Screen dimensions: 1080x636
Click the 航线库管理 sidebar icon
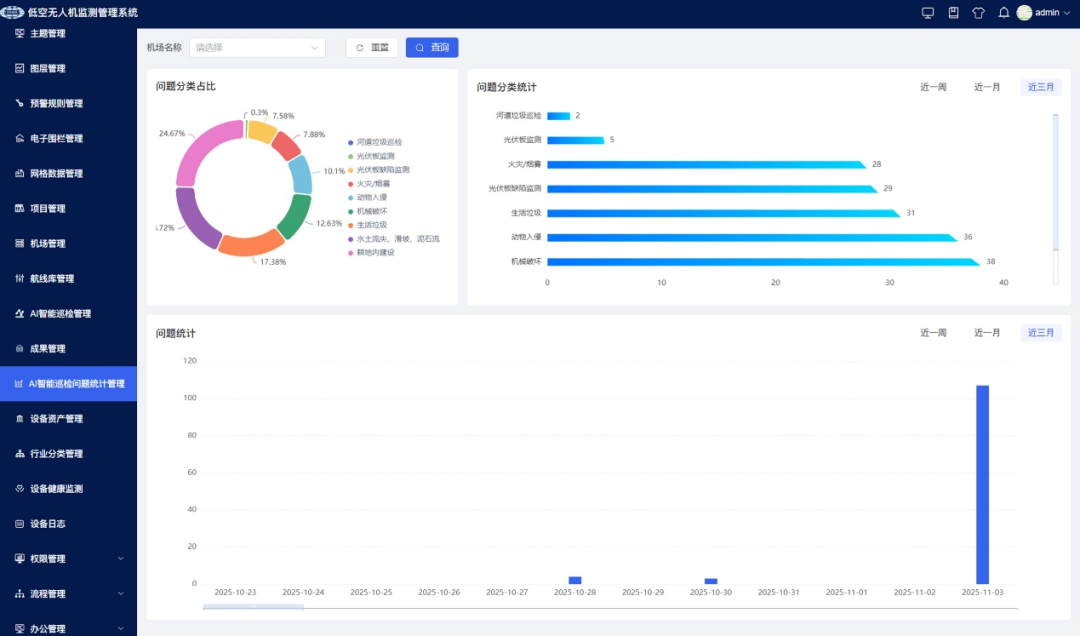(20, 279)
